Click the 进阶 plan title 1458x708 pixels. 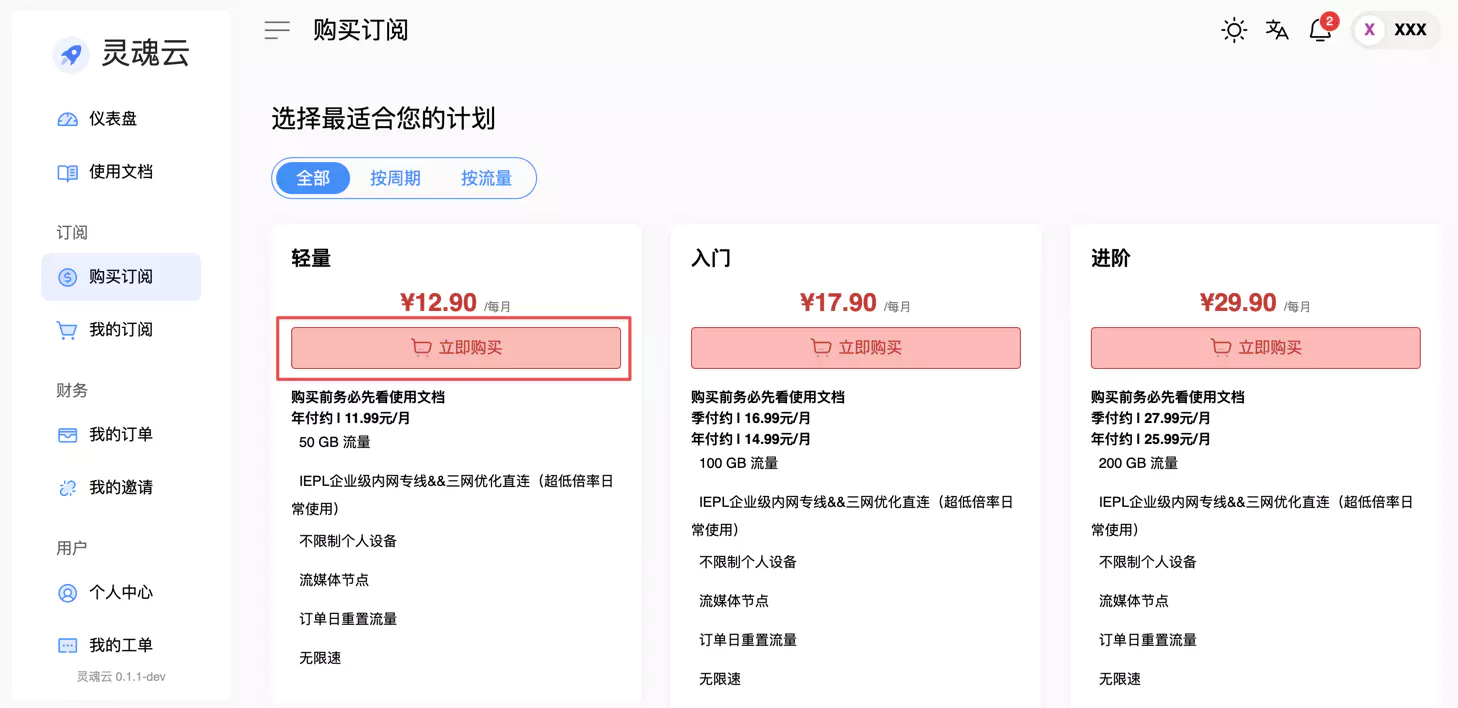tap(1111, 258)
